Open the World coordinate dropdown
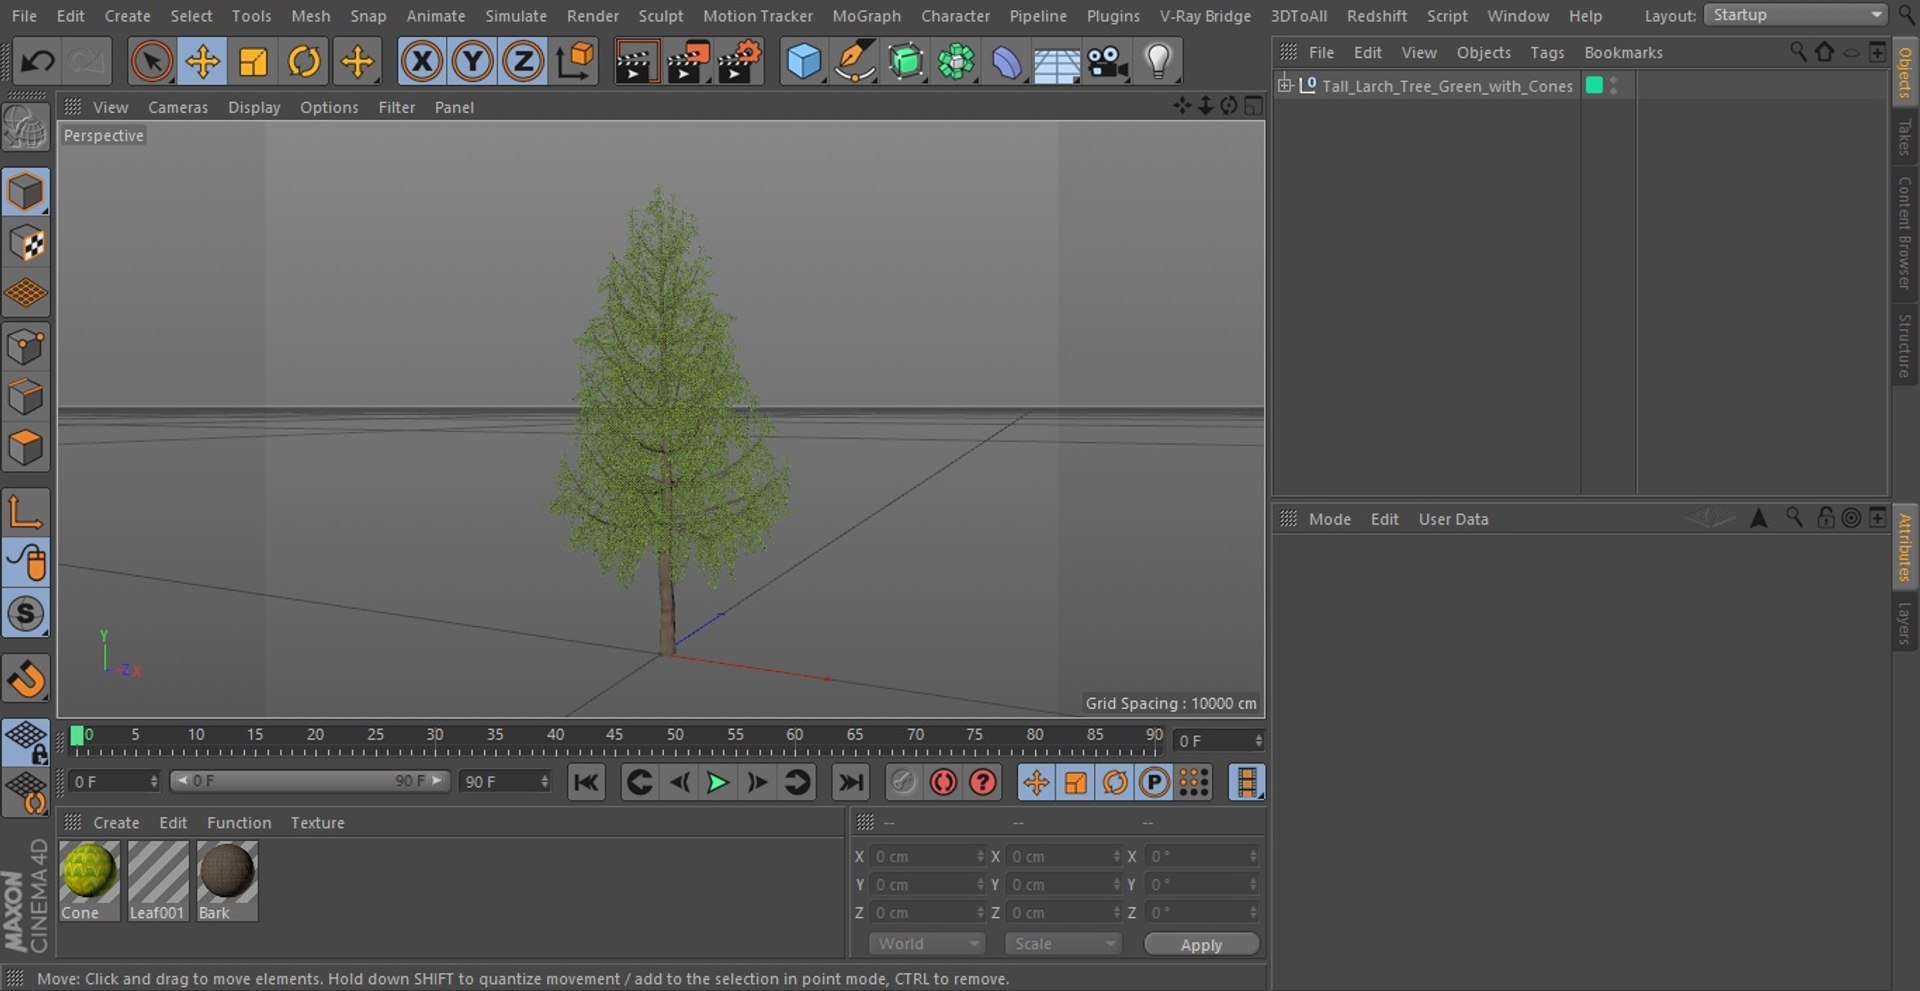The height and width of the screenshot is (991, 1920). click(927, 944)
